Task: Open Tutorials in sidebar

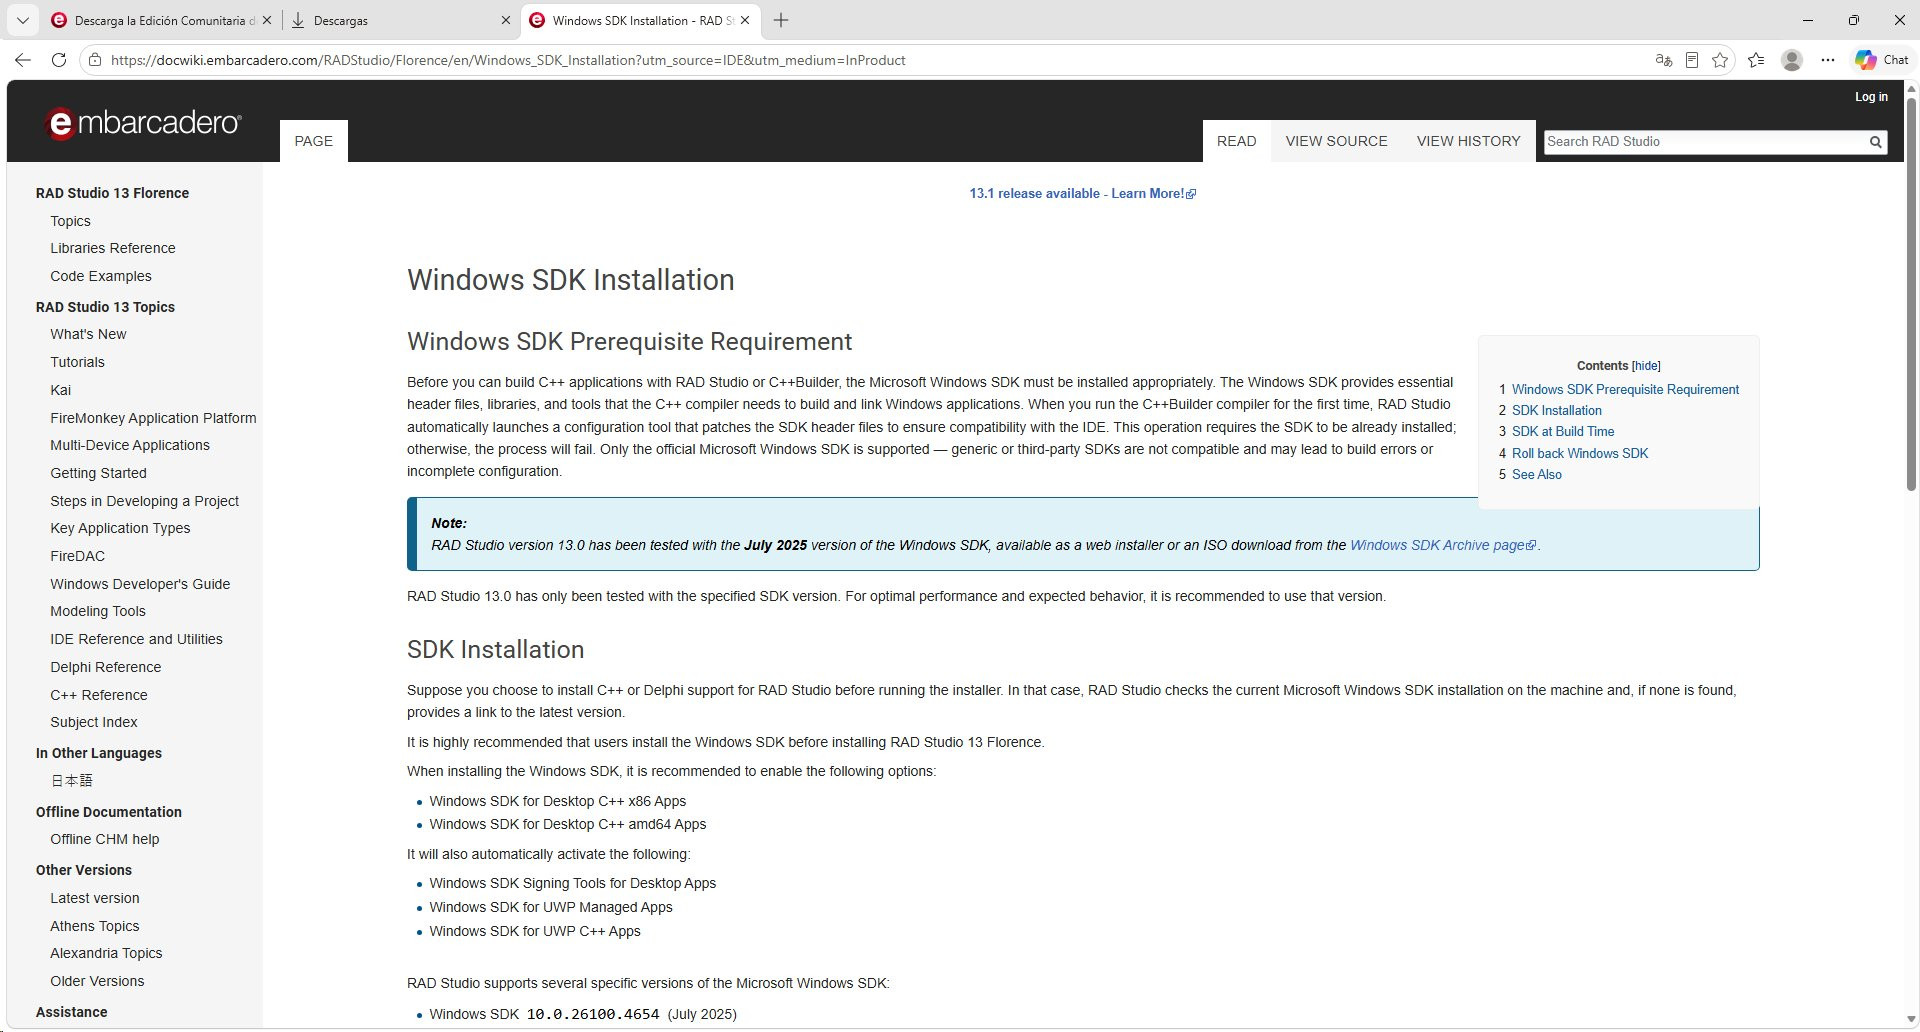Action: coord(77,362)
